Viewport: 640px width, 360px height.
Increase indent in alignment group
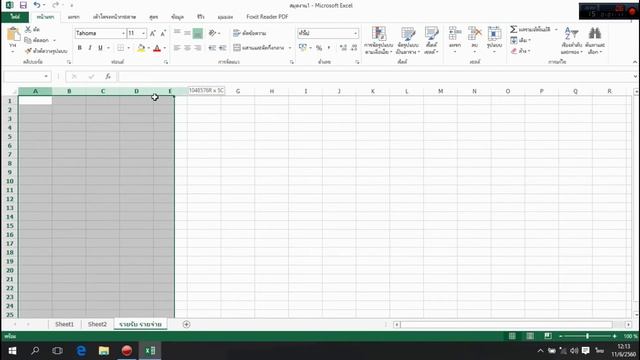222,48
